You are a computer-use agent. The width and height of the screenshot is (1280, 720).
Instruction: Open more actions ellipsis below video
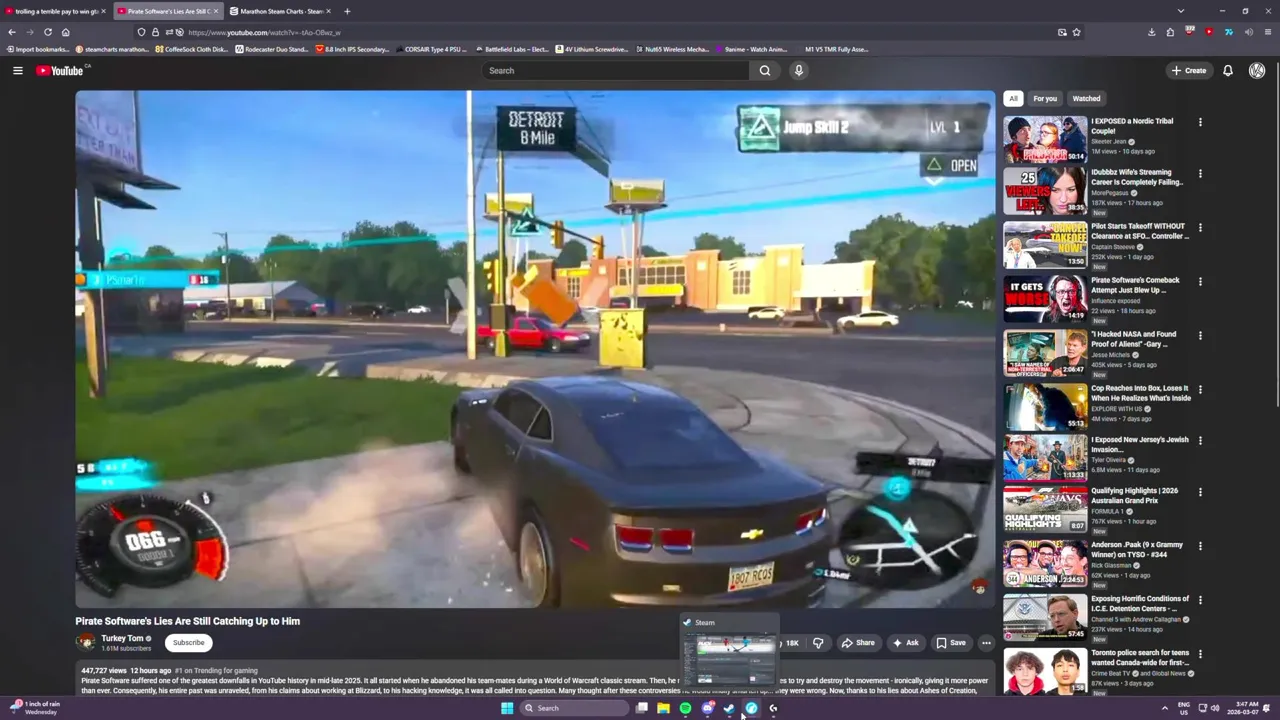986,642
